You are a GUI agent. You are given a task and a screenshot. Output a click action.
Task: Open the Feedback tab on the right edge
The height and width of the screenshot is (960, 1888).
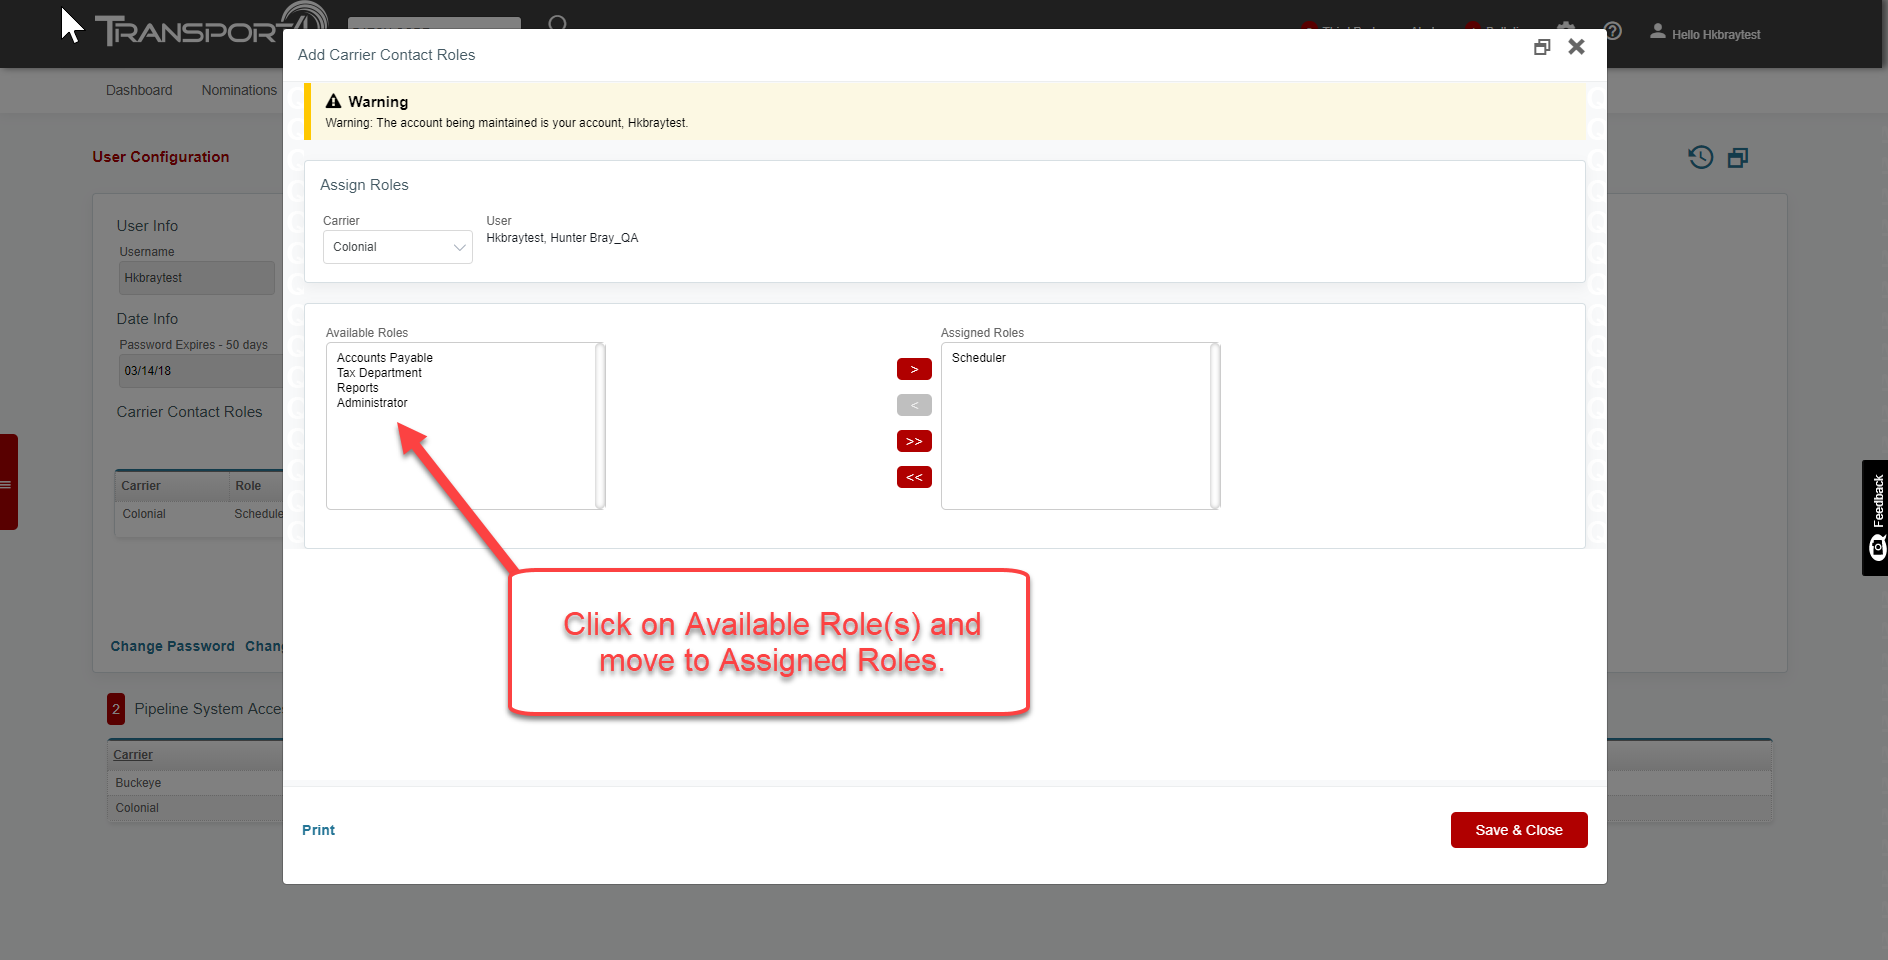coord(1875,517)
